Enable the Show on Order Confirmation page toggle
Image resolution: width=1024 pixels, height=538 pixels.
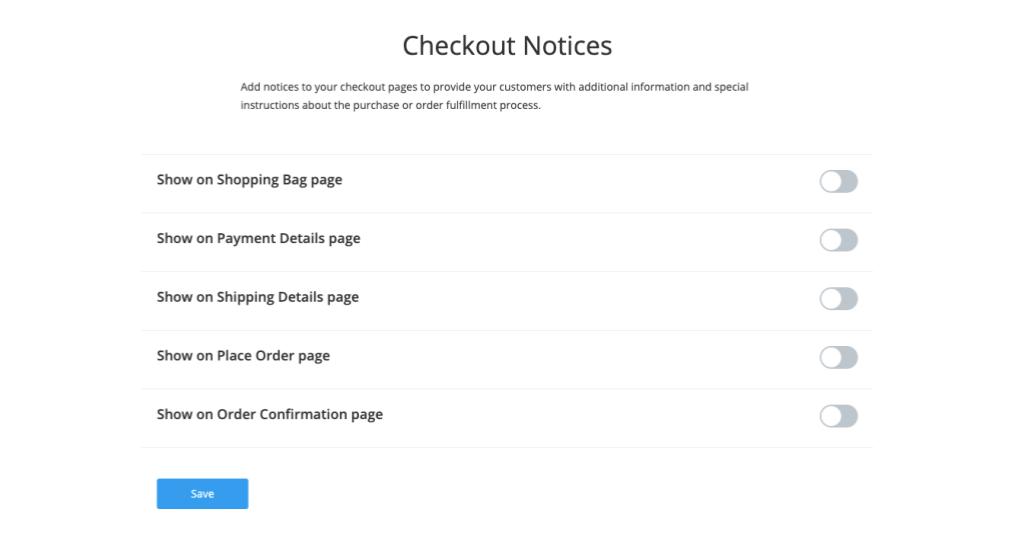pos(838,416)
